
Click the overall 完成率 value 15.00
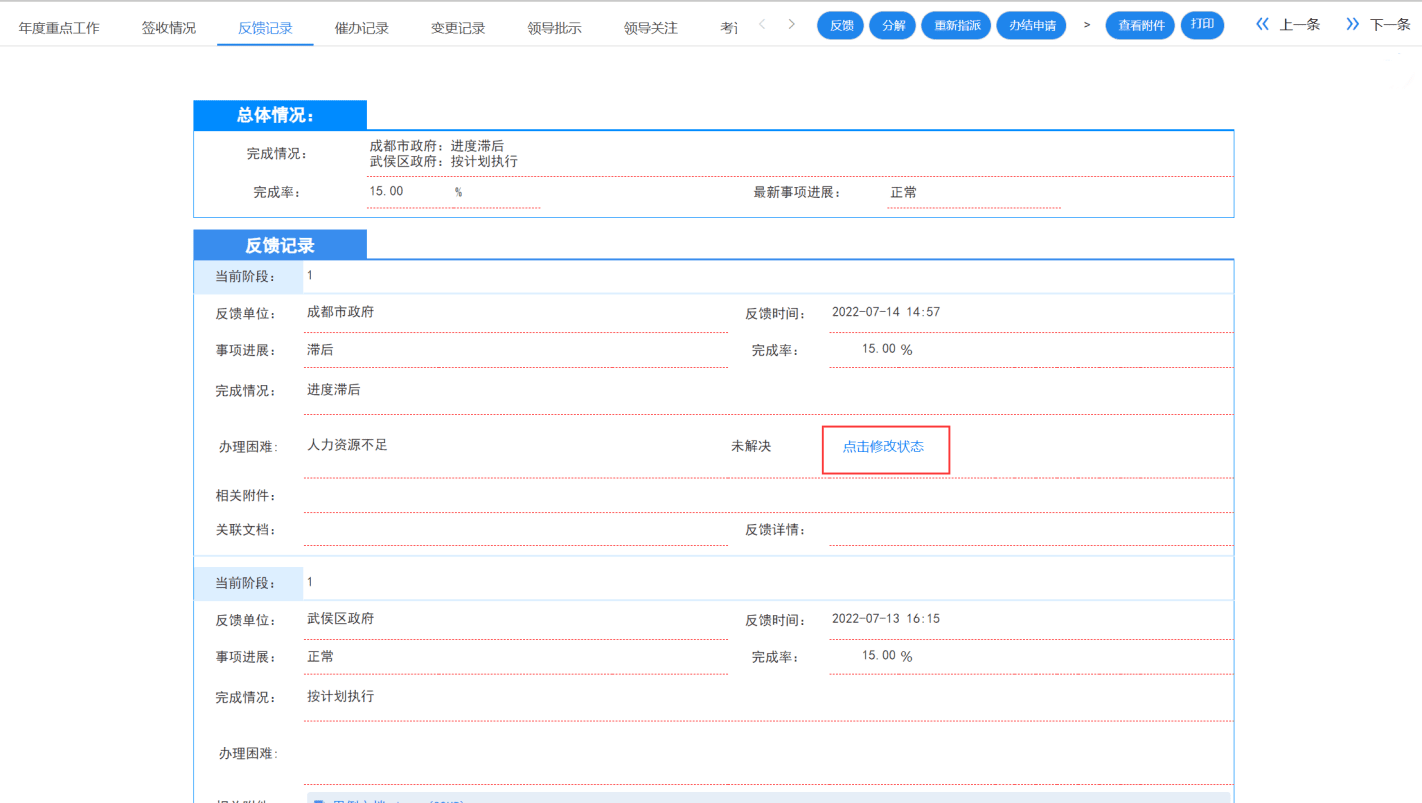pyautogui.click(x=386, y=191)
